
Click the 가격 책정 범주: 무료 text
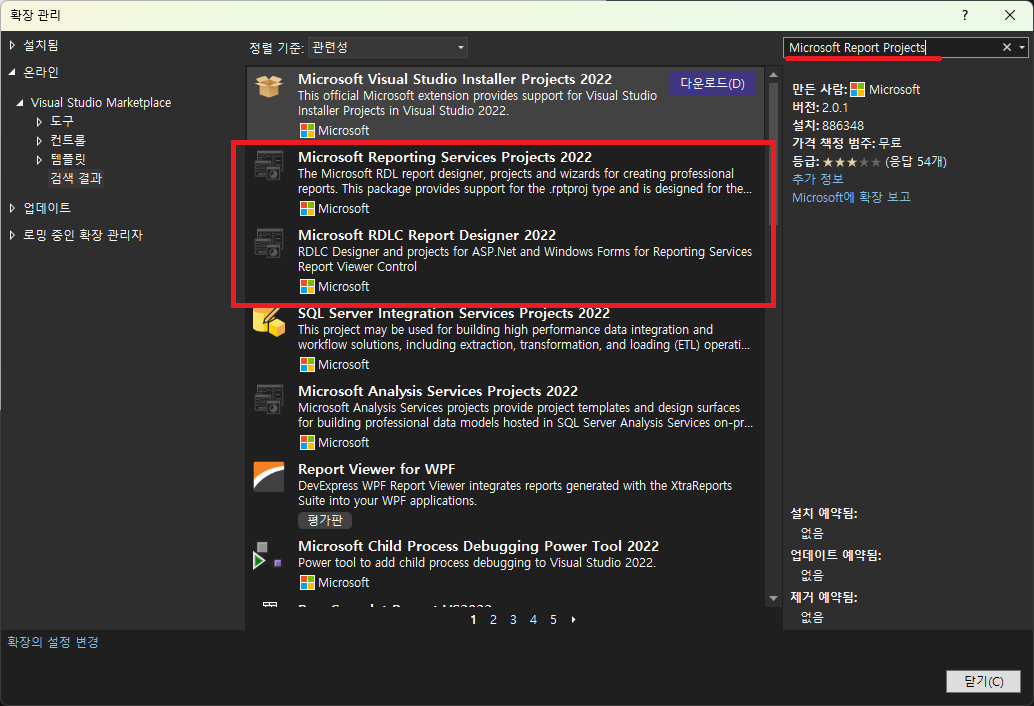tap(846, 143)
